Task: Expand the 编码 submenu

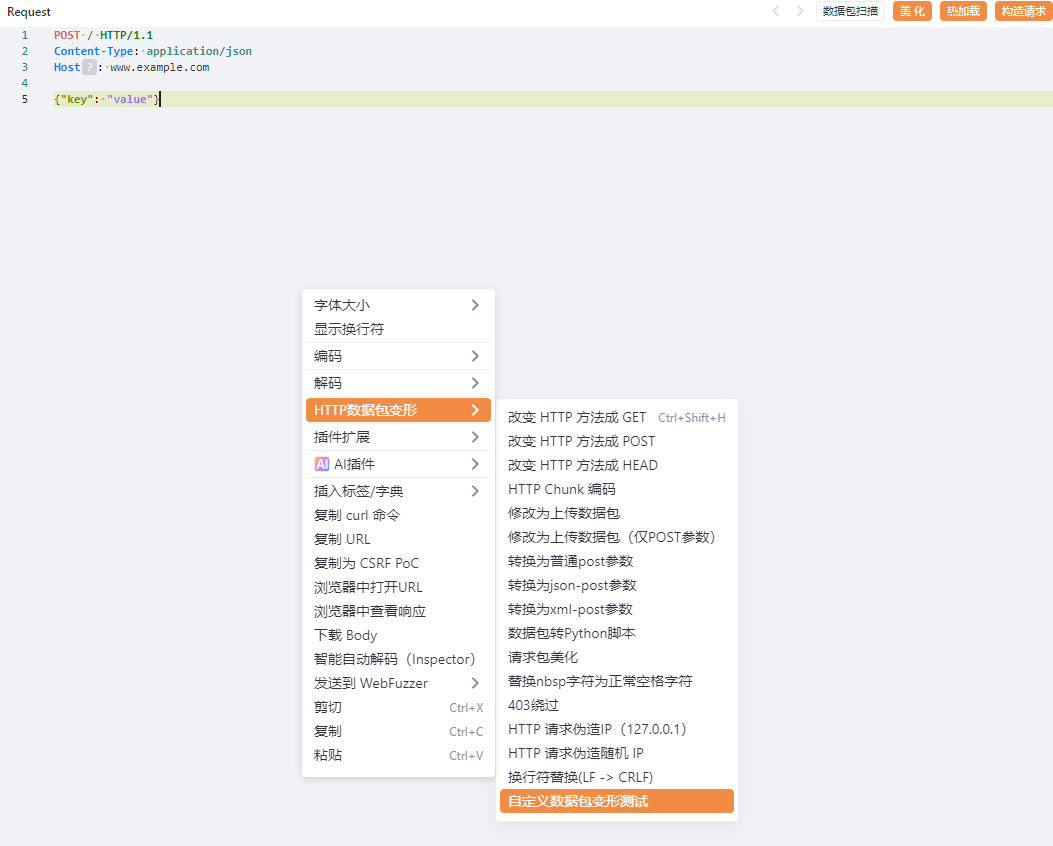Action: pos(398,356)
